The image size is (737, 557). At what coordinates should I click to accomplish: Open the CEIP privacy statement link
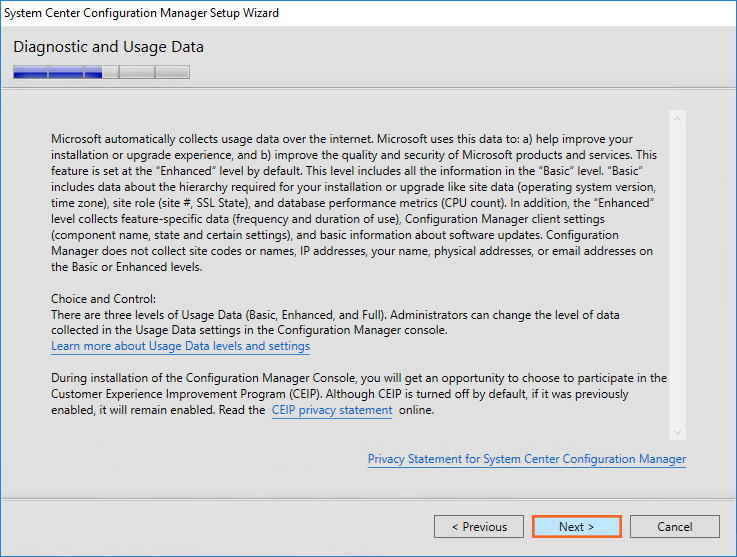(x=332, y=410)
